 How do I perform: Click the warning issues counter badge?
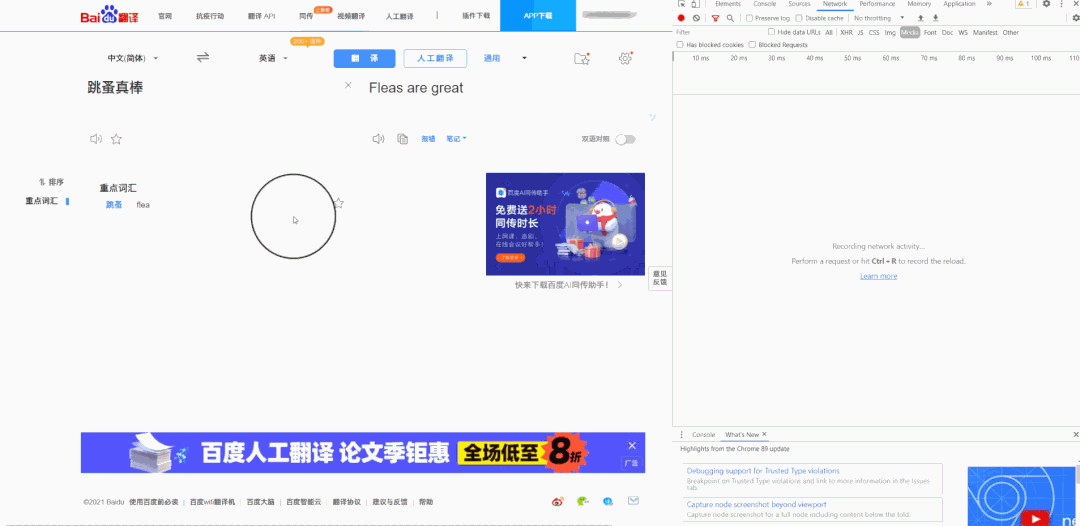[x=1024, y=4]
